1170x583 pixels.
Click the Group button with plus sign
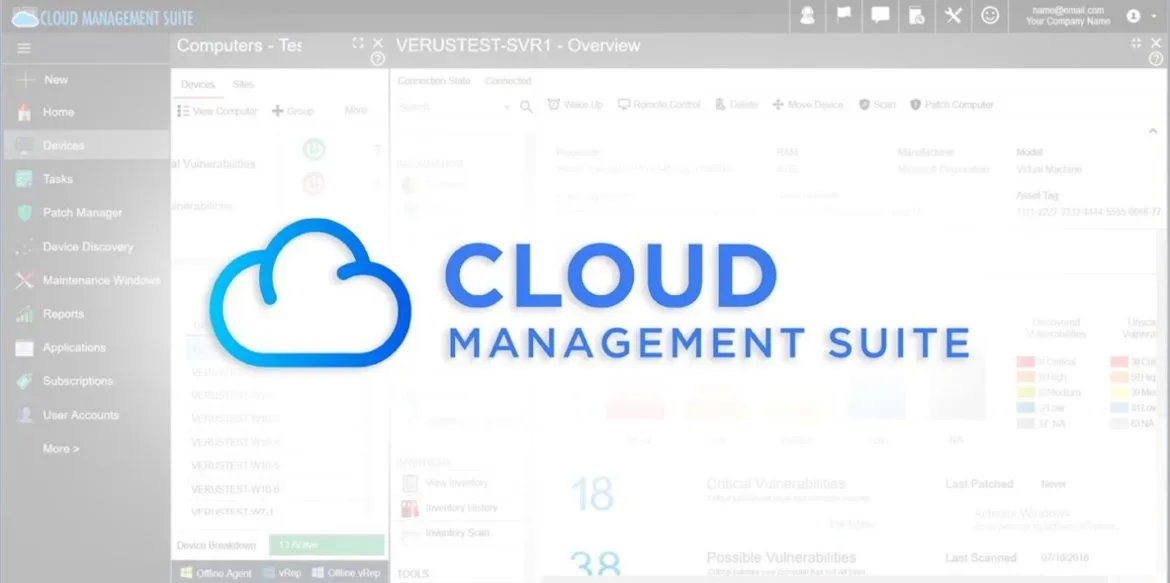tap(292, 111)
